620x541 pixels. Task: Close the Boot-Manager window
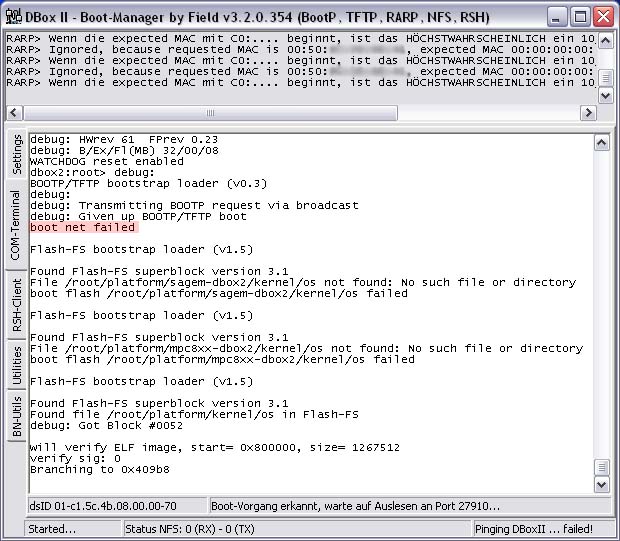(604, 17)
